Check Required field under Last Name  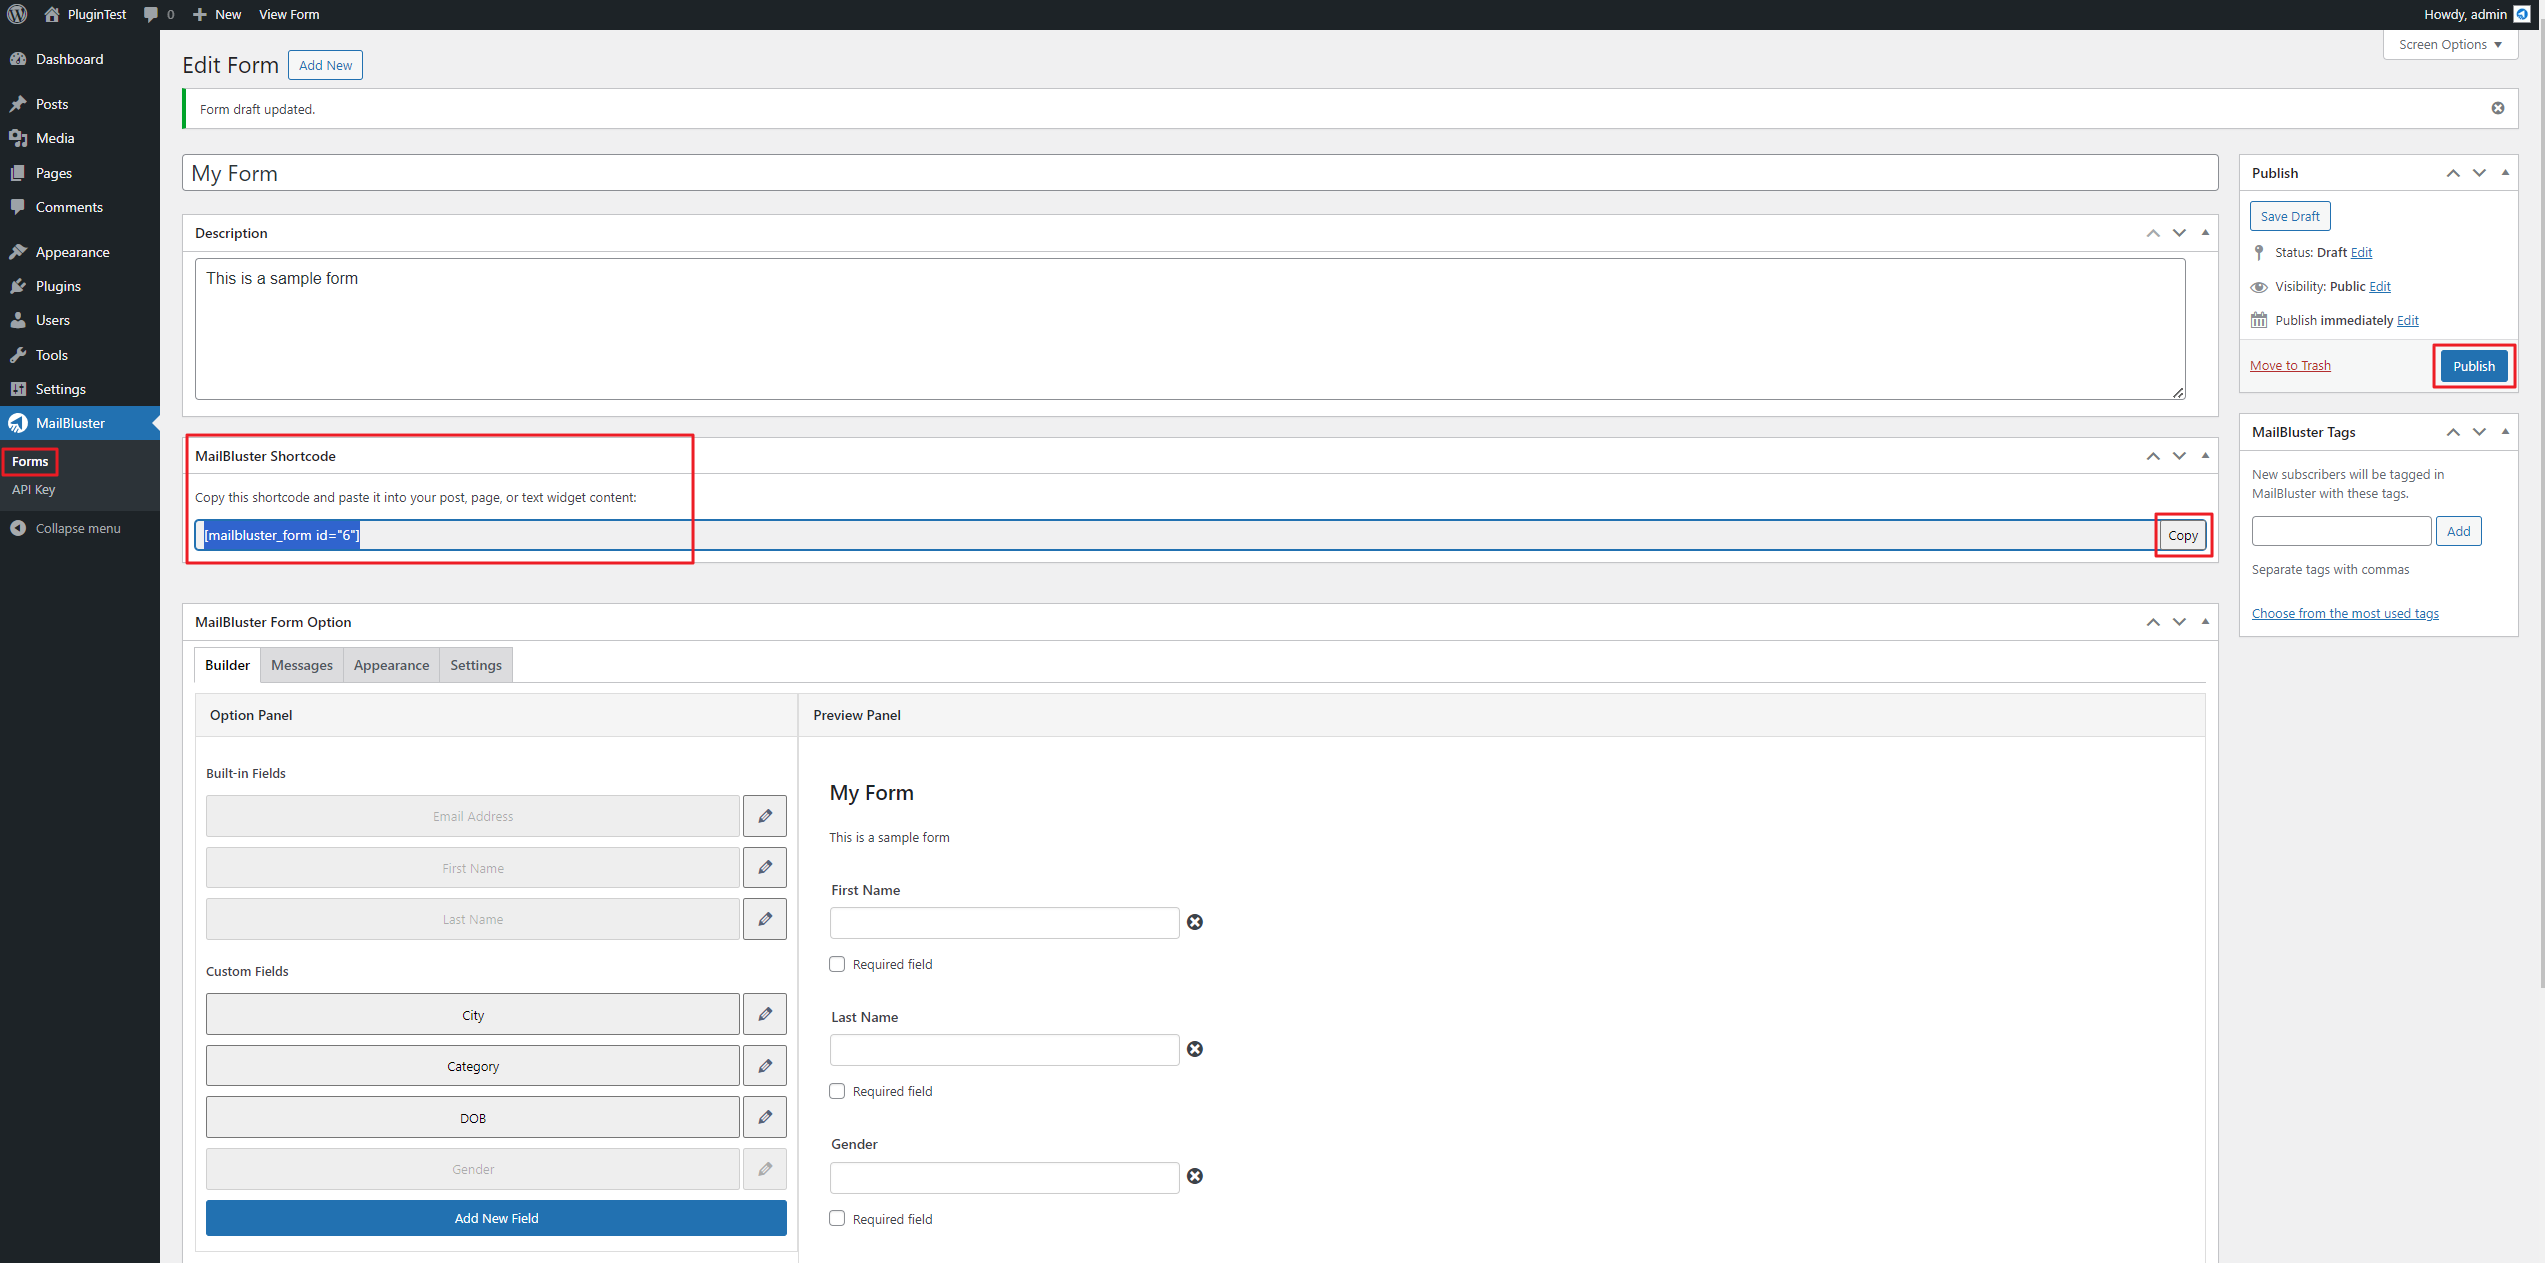(837, 1091)
